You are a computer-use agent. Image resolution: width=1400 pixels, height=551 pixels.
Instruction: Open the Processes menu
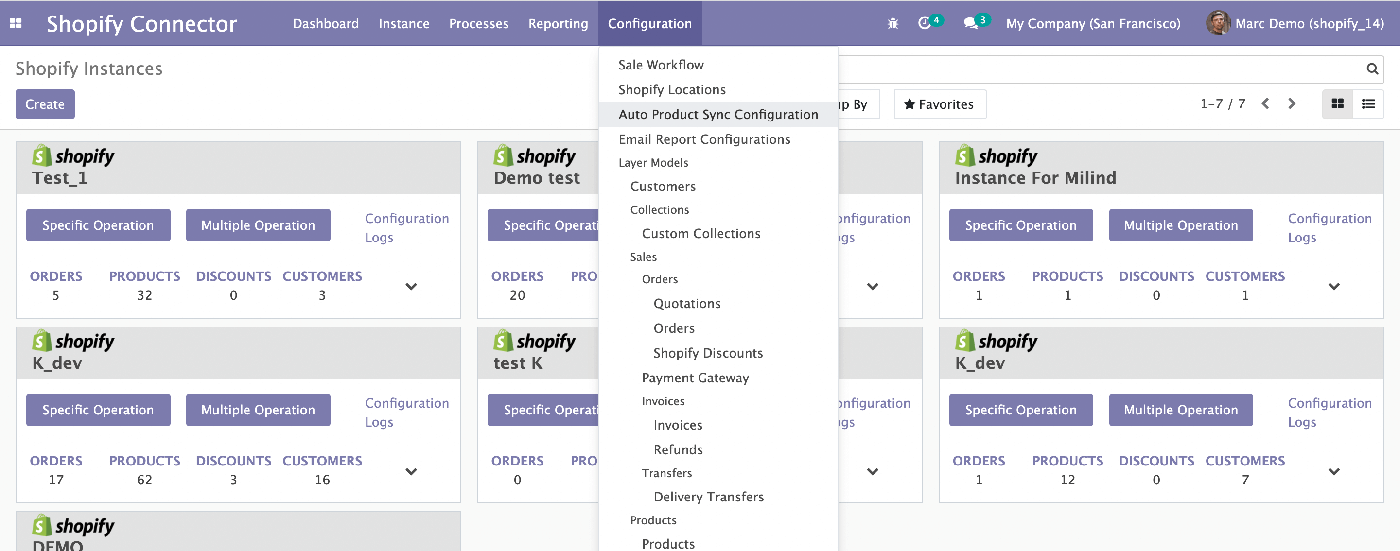coord(479,23)
